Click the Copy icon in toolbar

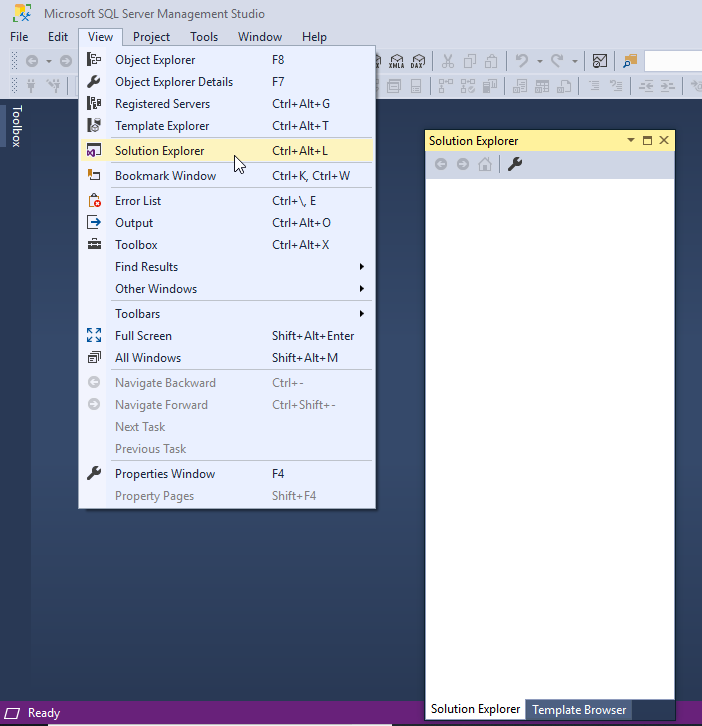click(470, 61)
